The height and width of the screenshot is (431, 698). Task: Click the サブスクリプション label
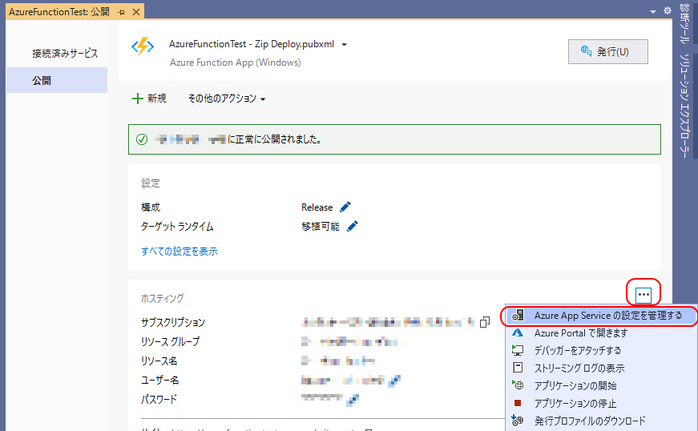click(173, 322)
